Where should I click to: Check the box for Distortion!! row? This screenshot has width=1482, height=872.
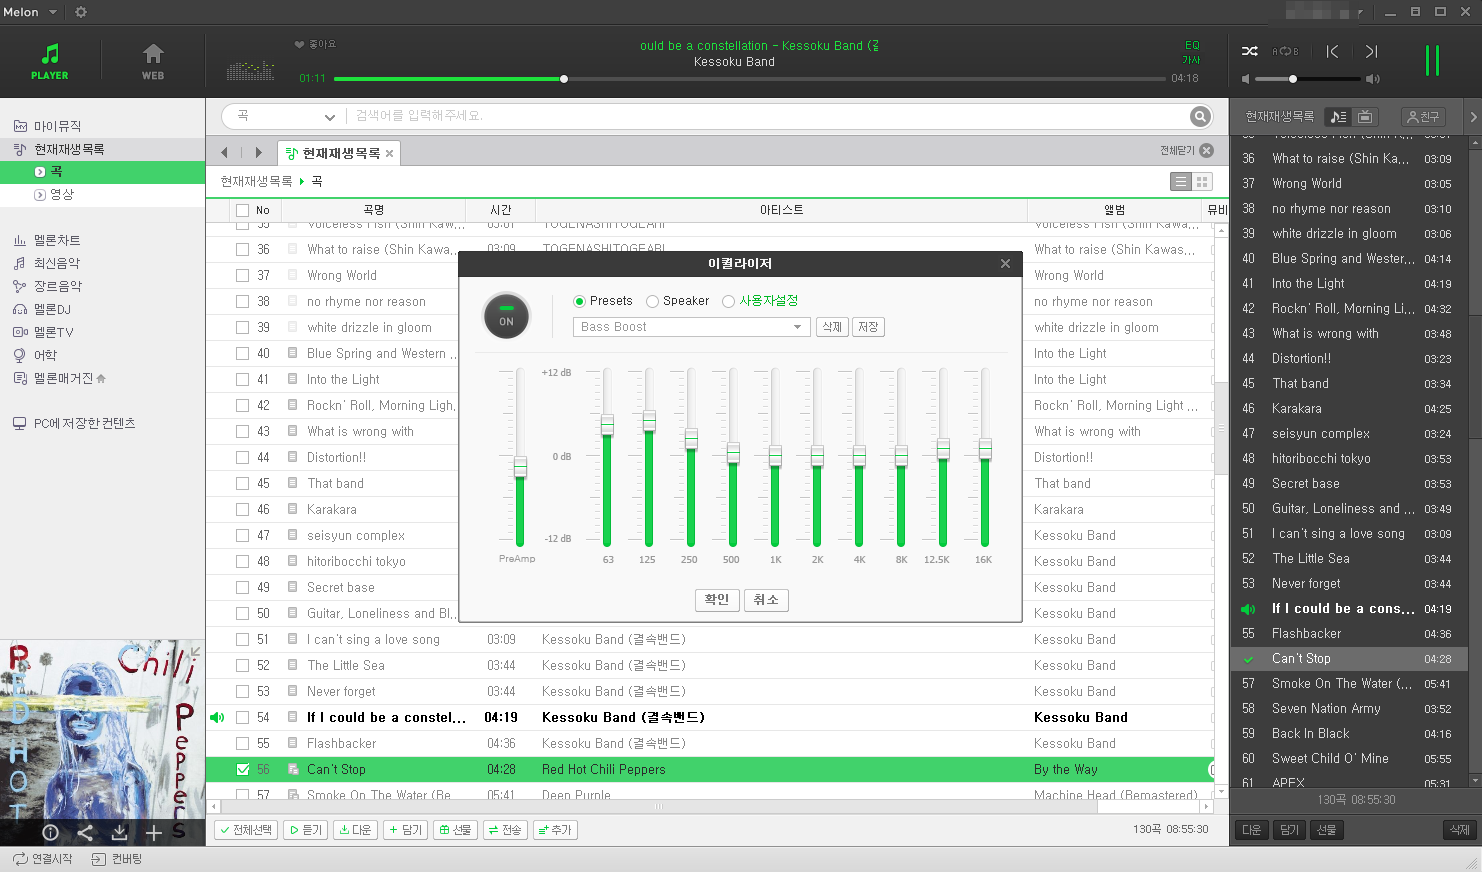coord(242,457)
